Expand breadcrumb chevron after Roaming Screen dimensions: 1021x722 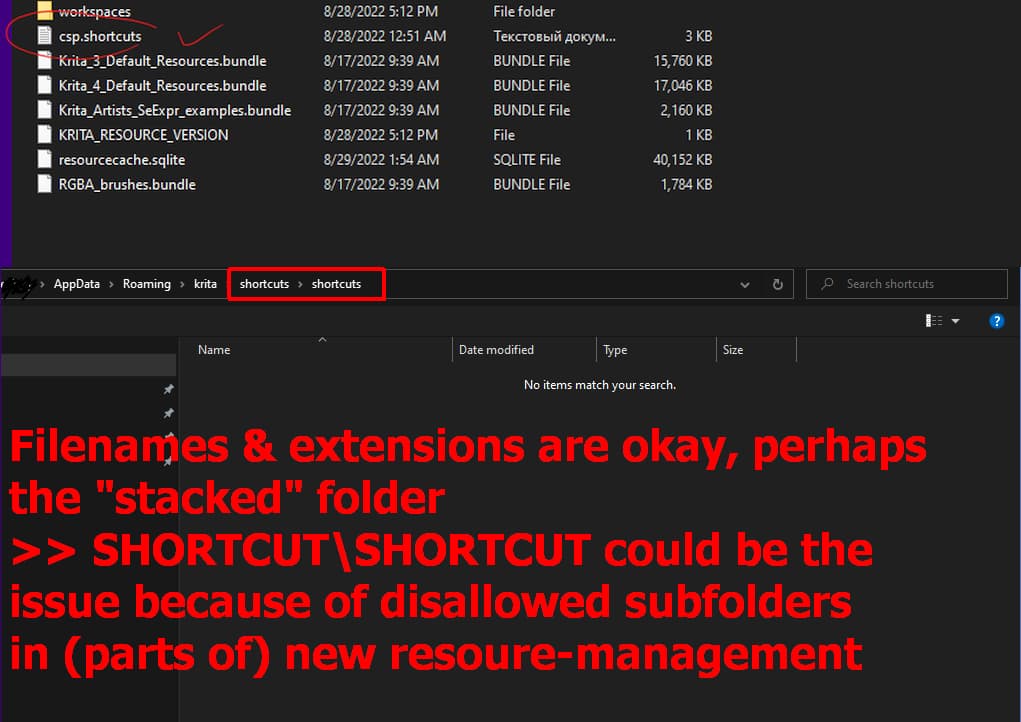tap(182, 284)
